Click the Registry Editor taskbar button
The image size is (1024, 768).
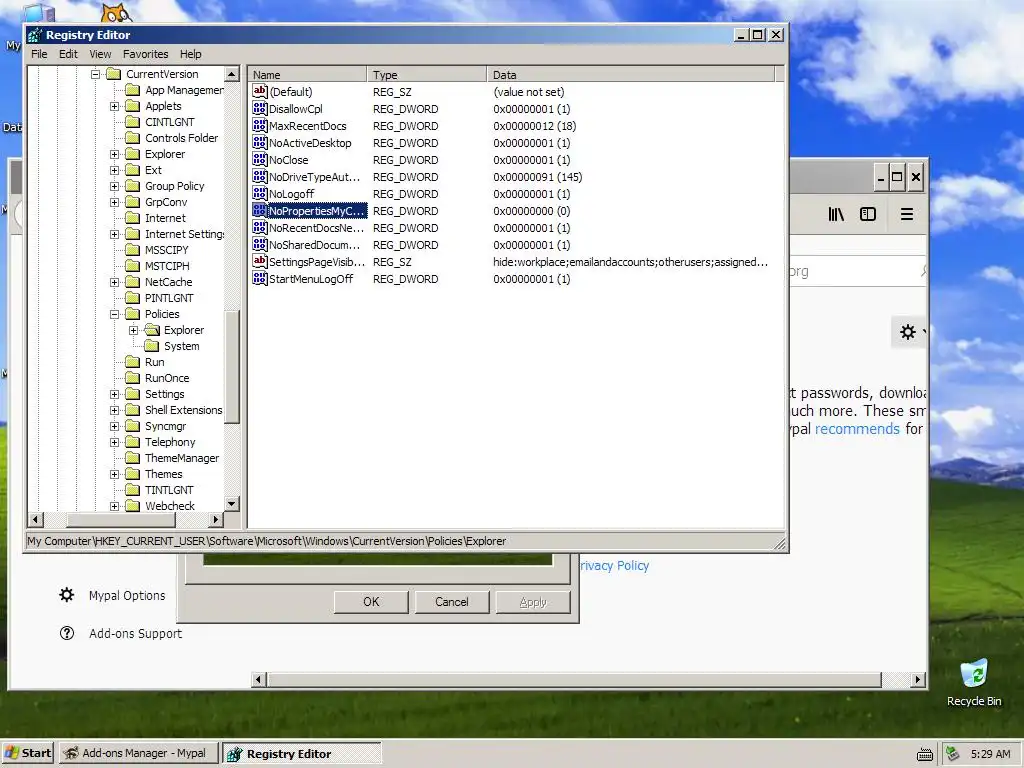tap(302, 754)
